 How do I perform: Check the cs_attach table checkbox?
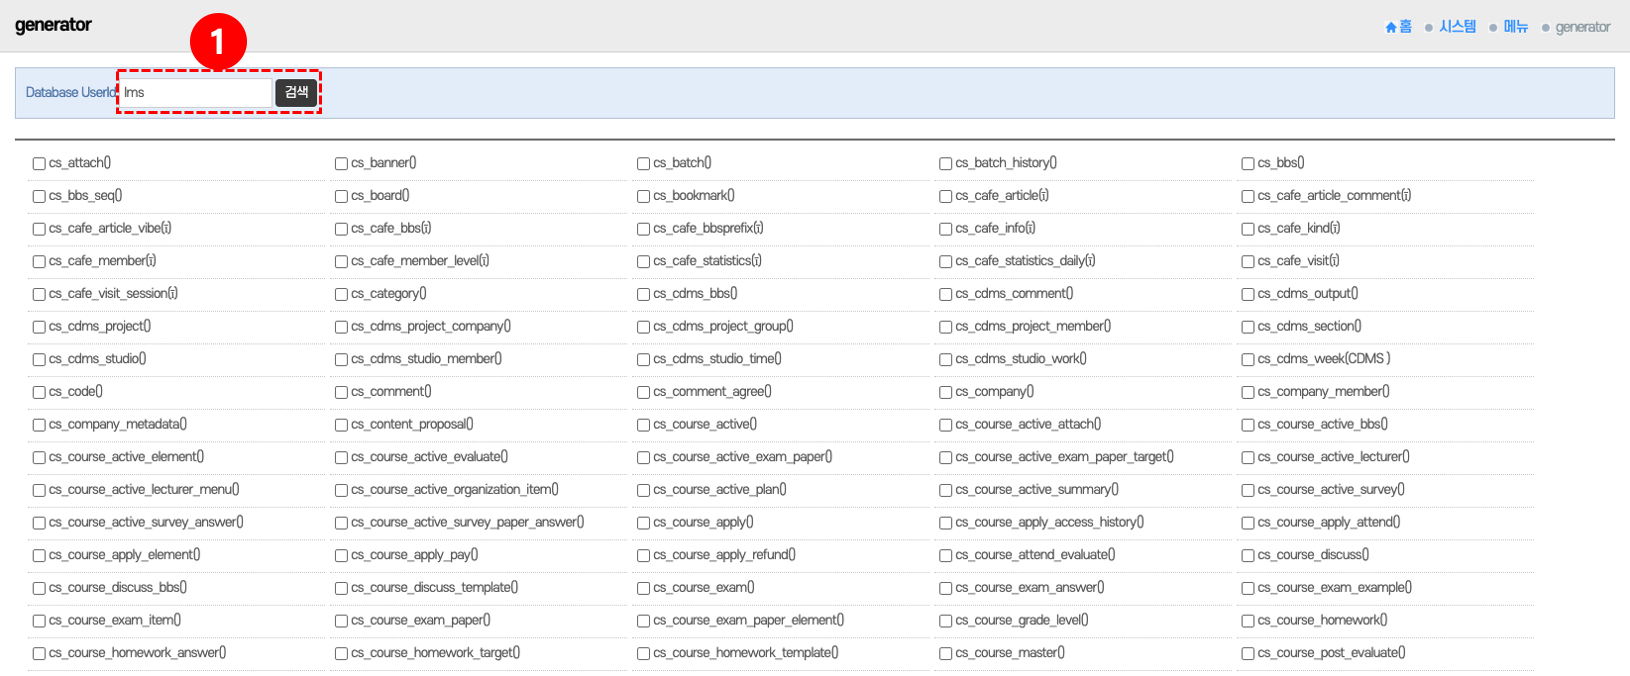(39, 164)
